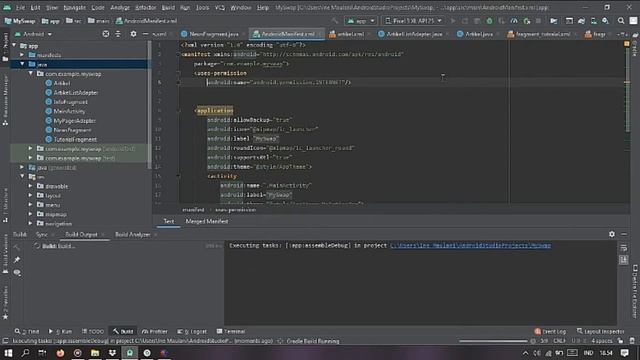This screenshot has width=640, height=360.
Task: Click the scroll-from-source target icon
Action: click(x=106, y=34)
